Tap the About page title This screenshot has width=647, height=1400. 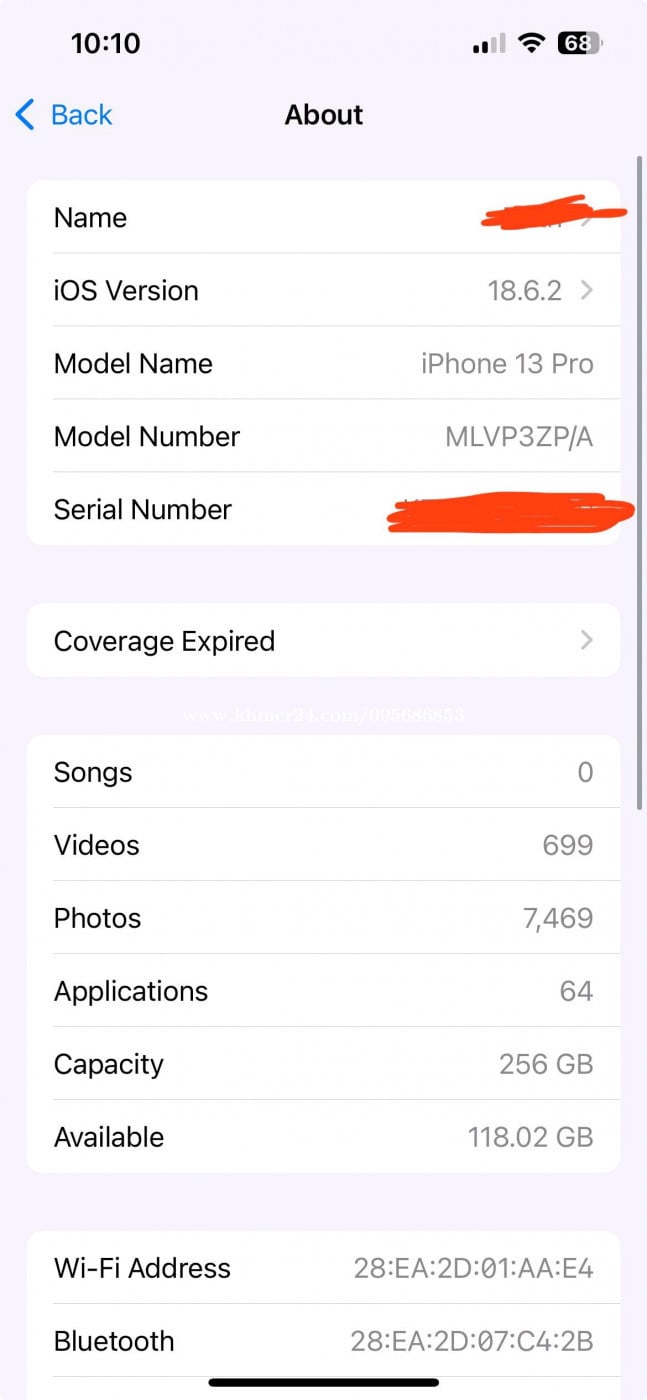[x=324, y=115]
